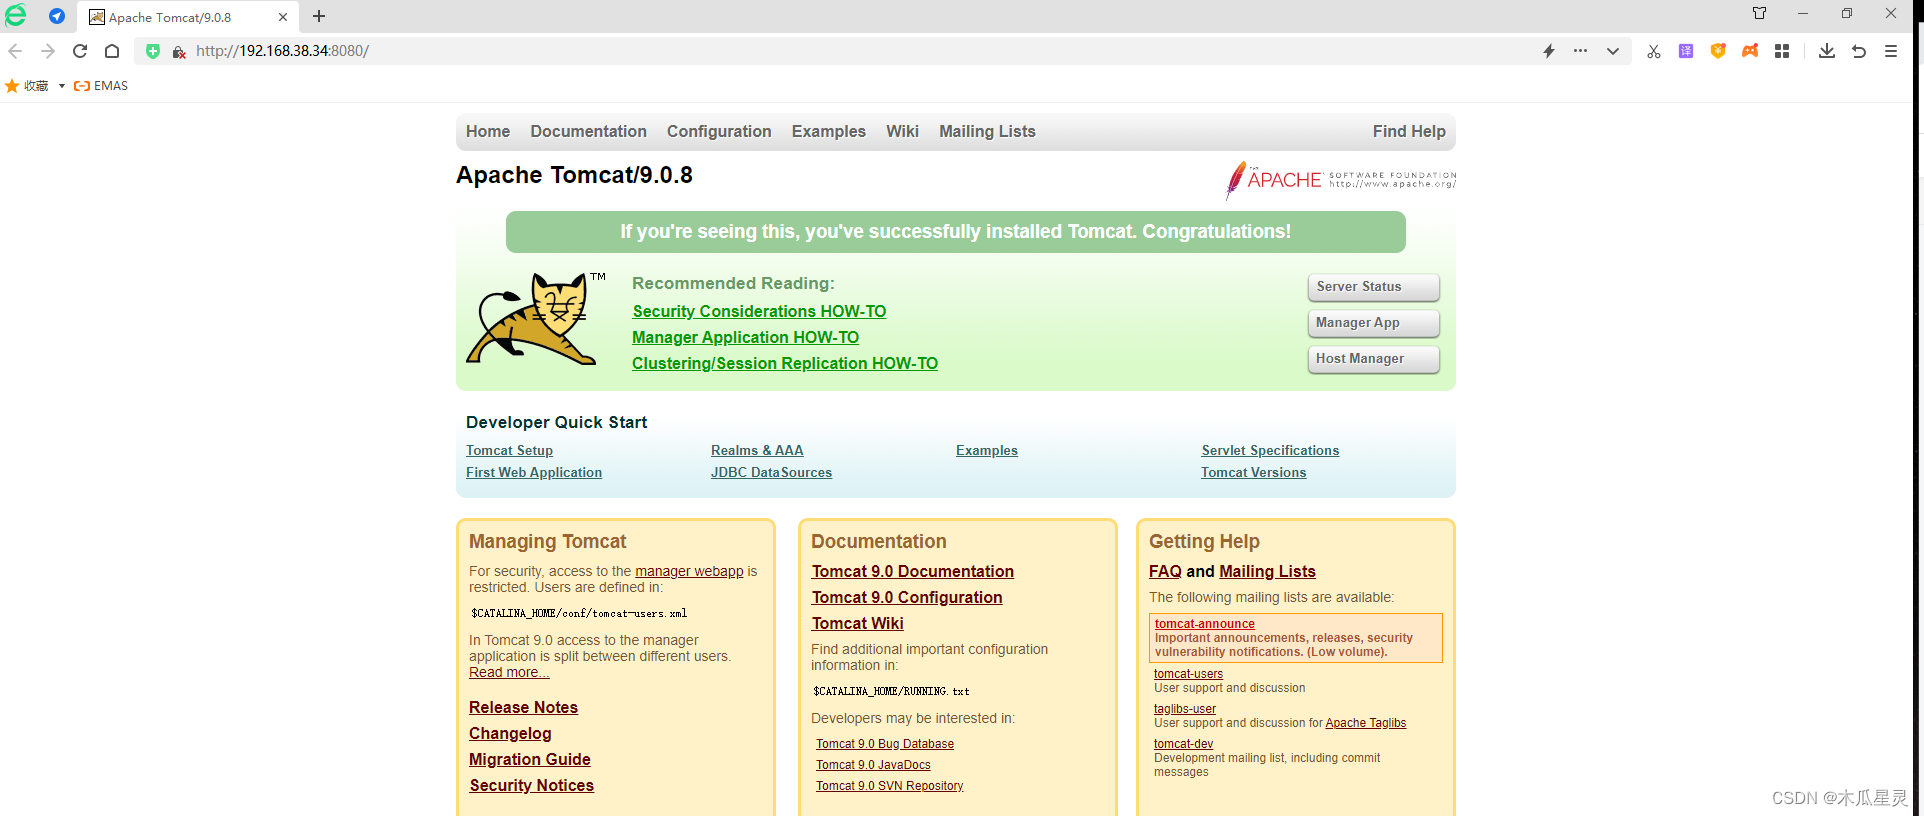
Task: Open the JDBC DataSources link
Action: pyautogui.click(x=771, y=473)
